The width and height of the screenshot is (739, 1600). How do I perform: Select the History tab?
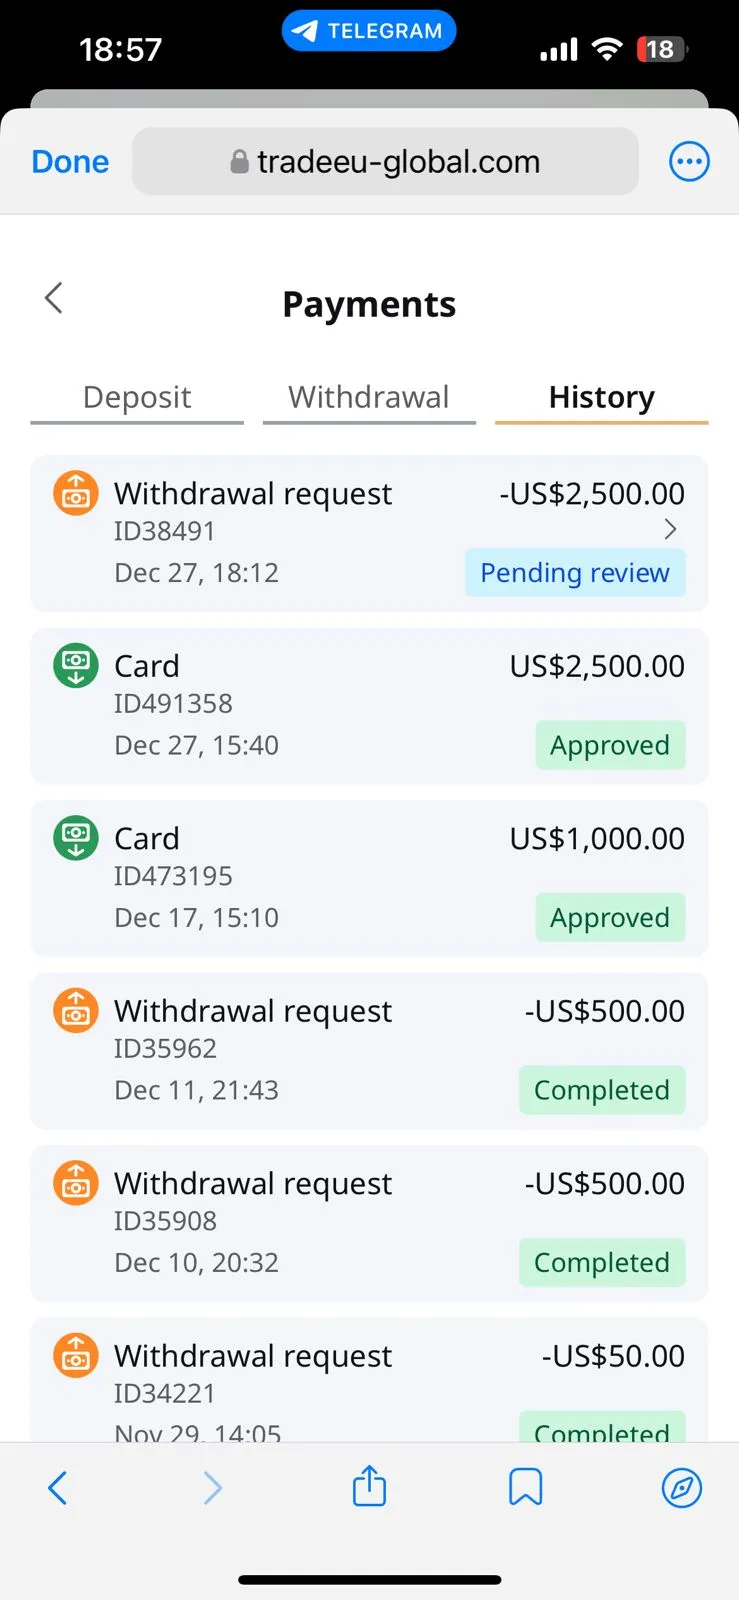point(601,398)
